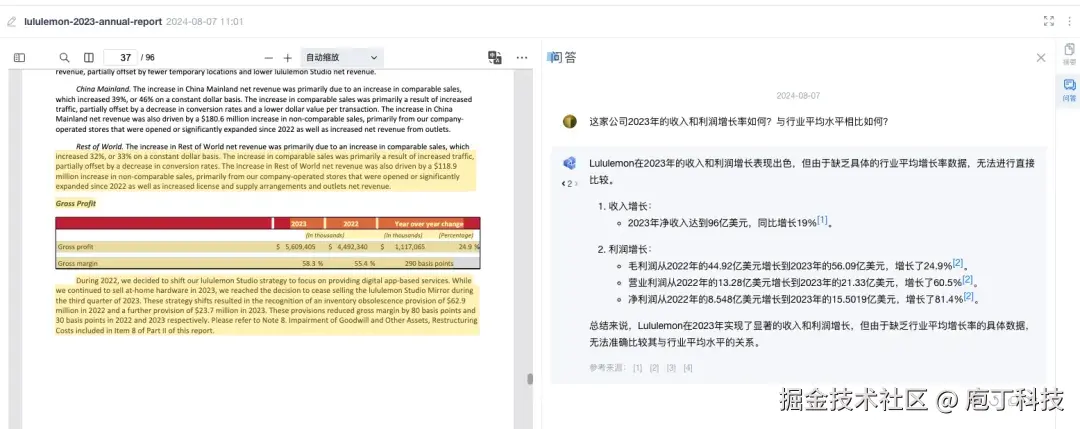
Task: Open citation [2] after 增长了81.4%
Action: coord(968,297)
